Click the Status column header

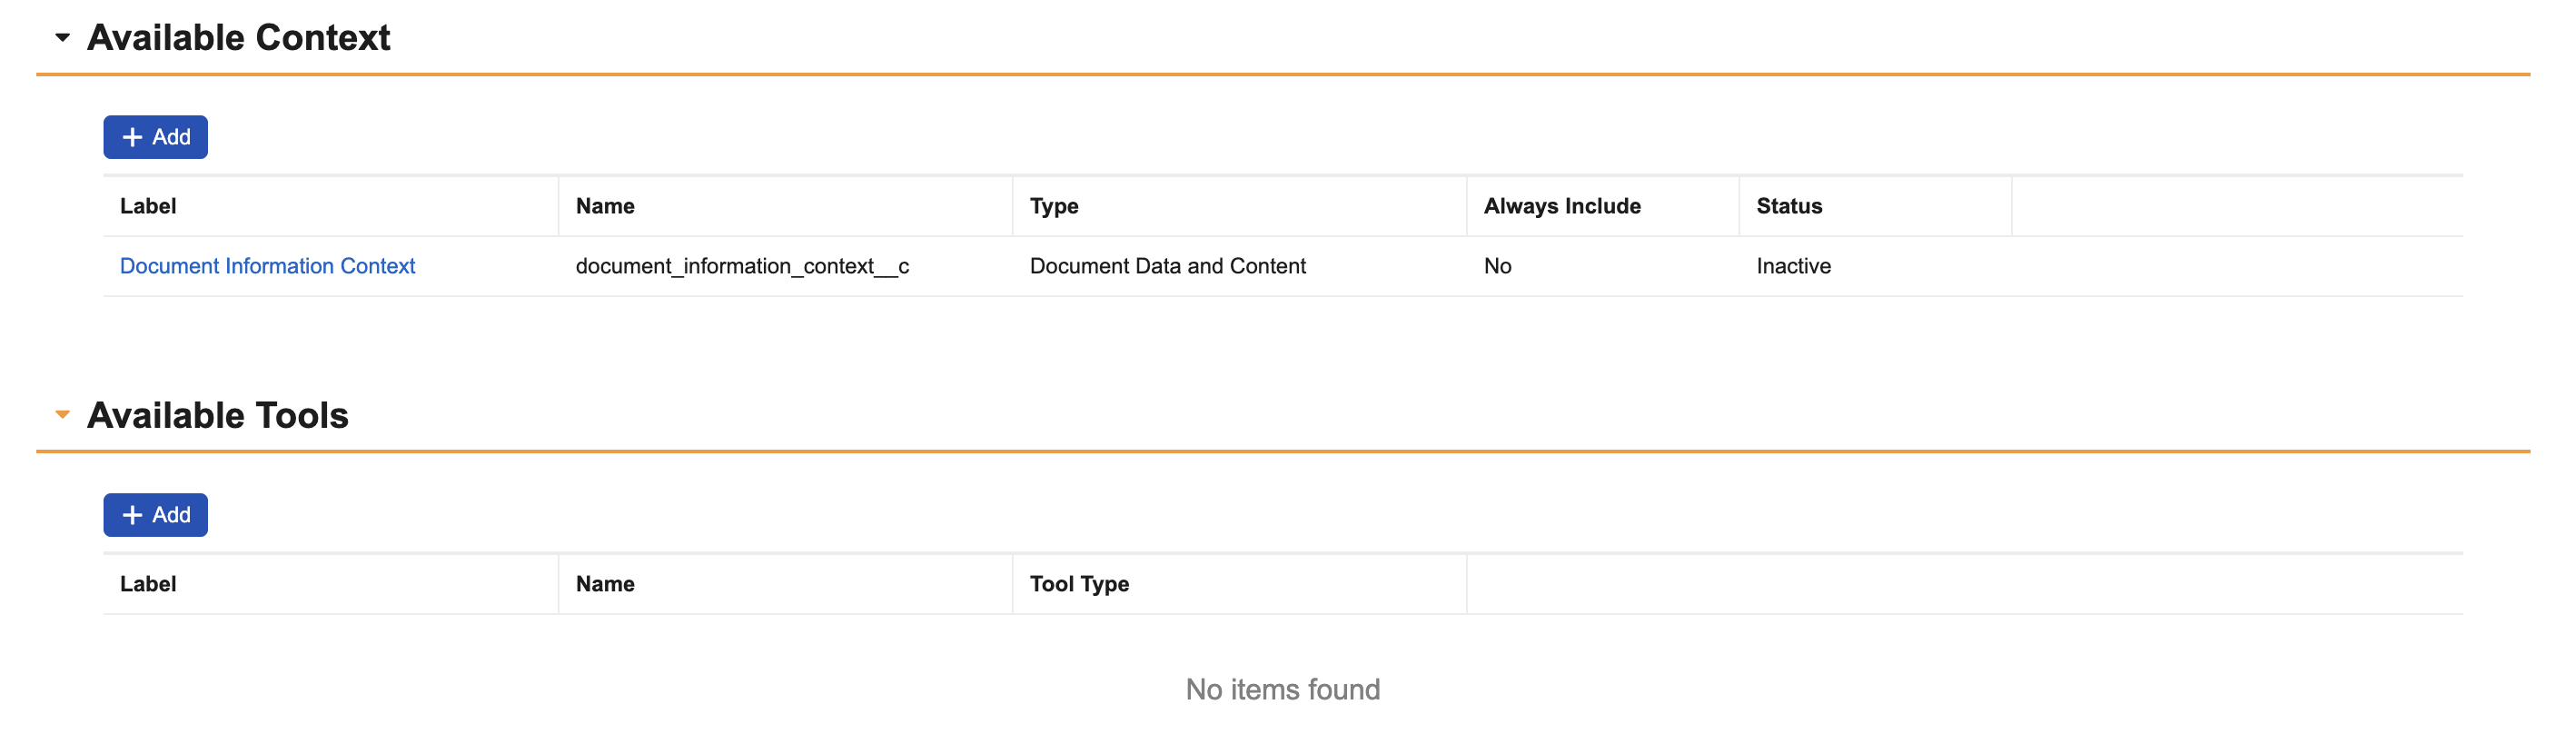coord(1789,206)
